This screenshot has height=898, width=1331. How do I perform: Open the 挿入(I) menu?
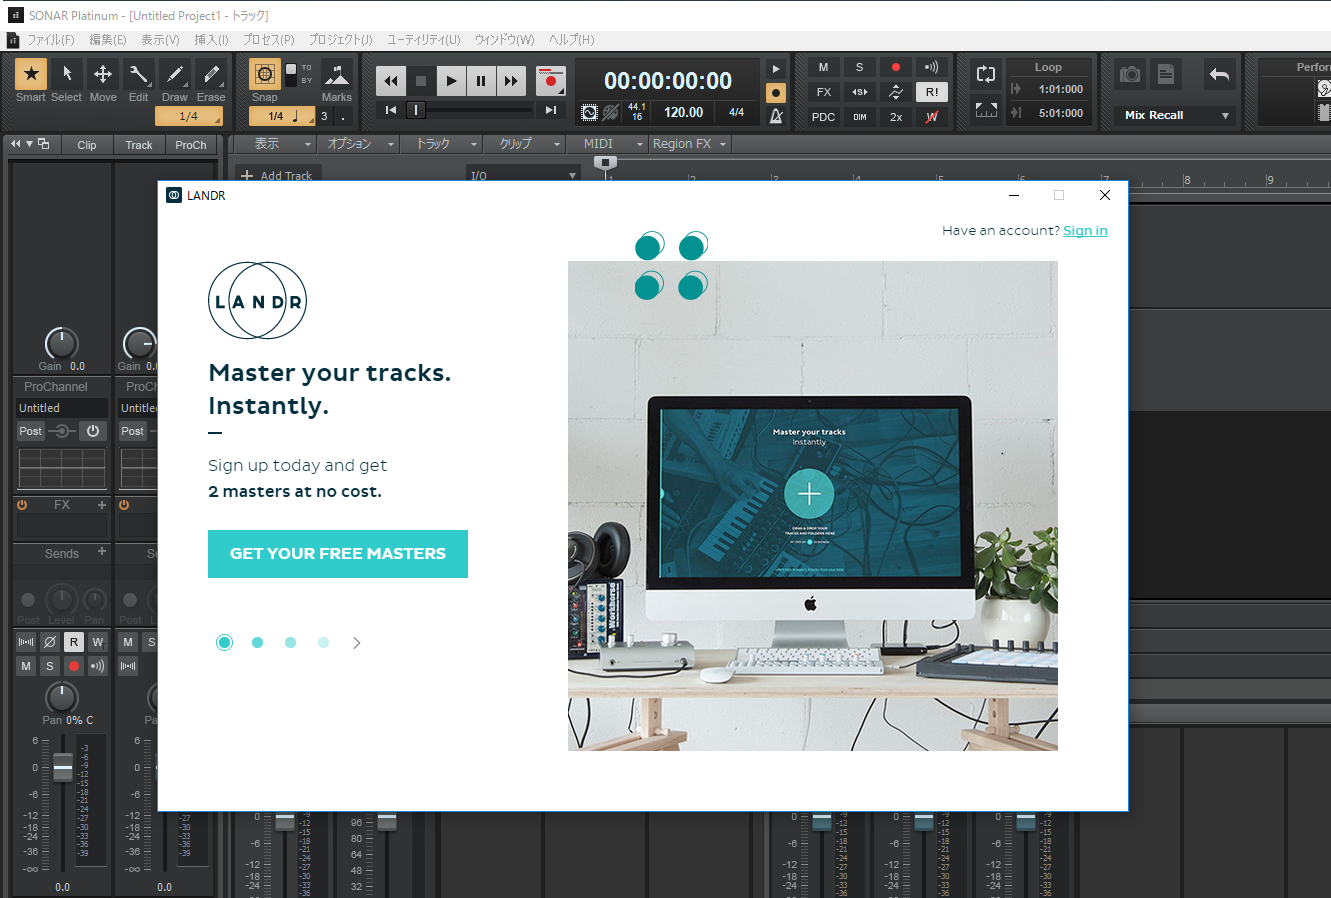click(211, 40)
